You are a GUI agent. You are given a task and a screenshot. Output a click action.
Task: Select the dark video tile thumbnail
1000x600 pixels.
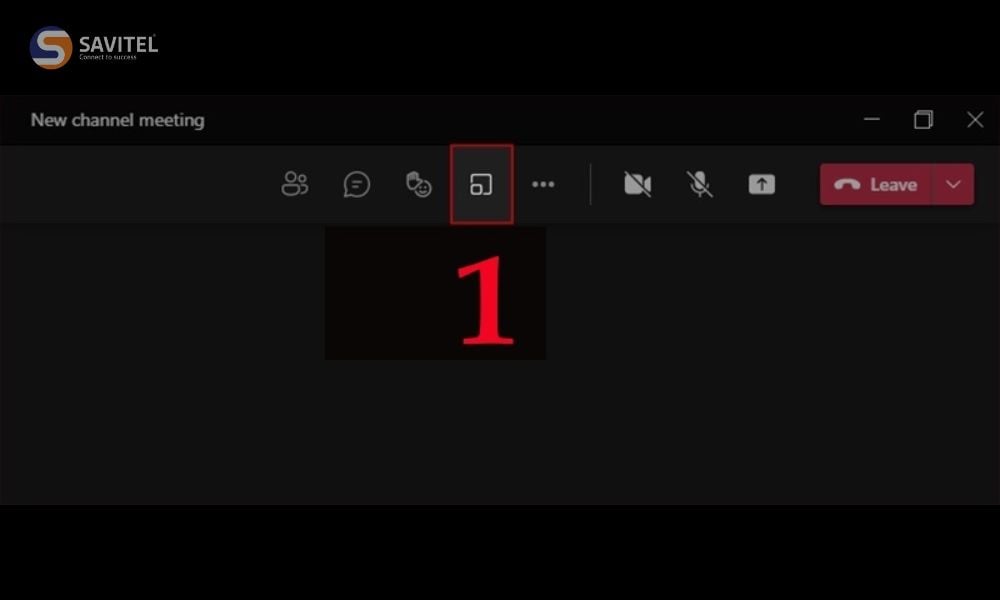coord(436,293)
